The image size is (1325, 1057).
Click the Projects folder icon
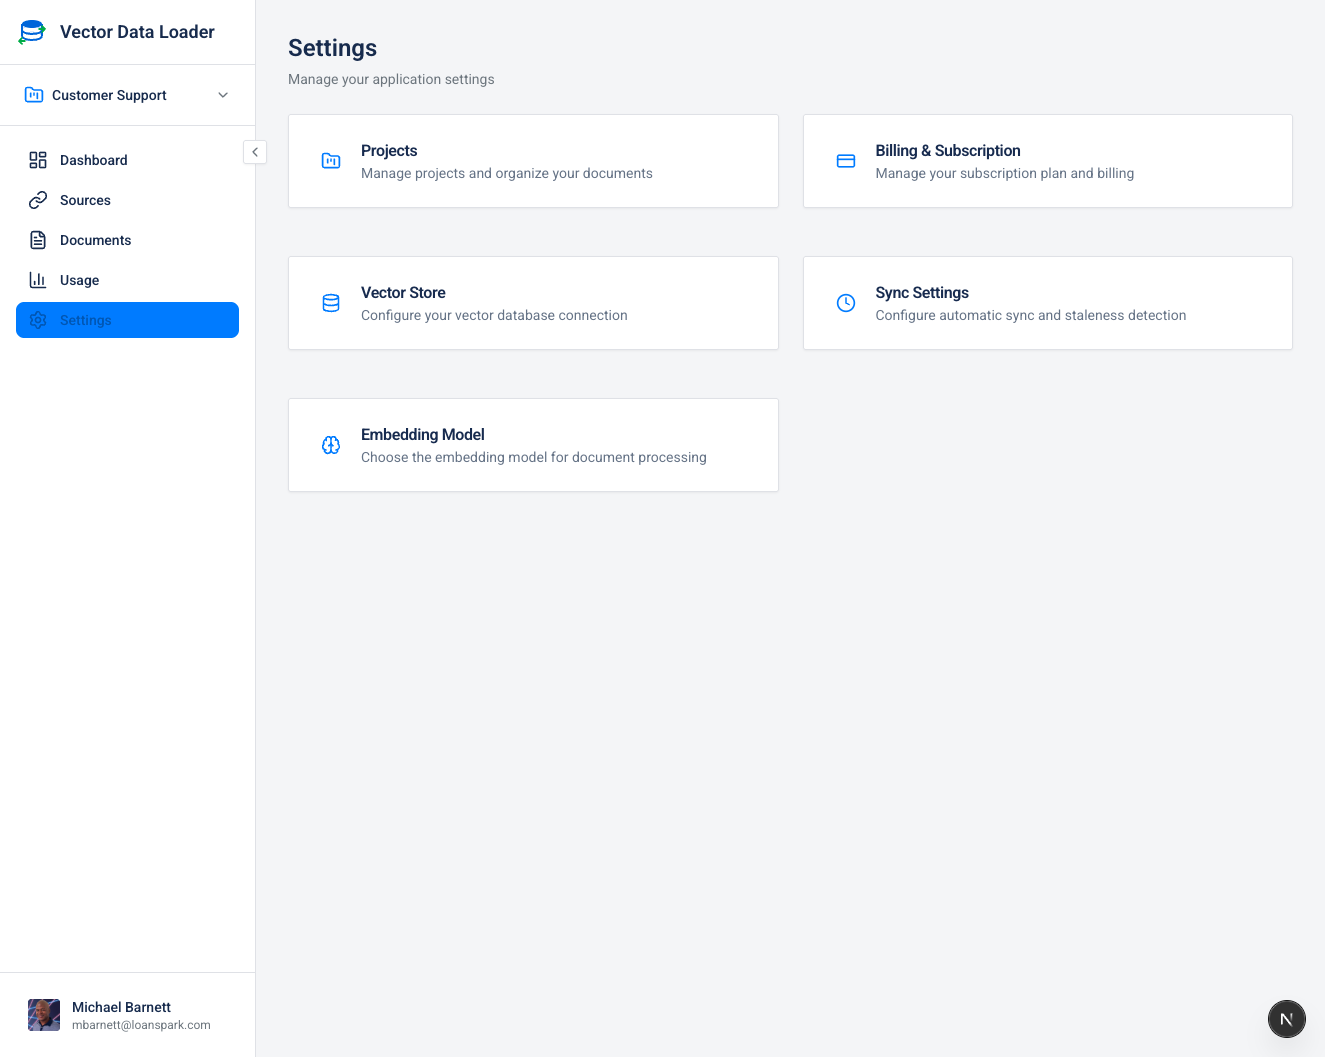(x=331, y=160)
